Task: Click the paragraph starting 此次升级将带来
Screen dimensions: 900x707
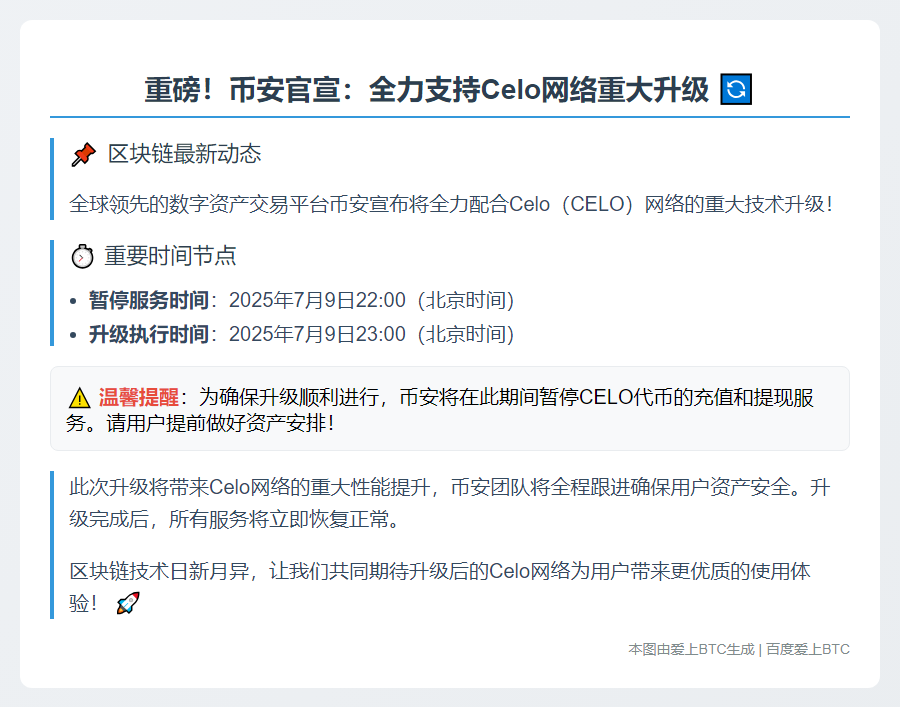Action: pos(450,503)
